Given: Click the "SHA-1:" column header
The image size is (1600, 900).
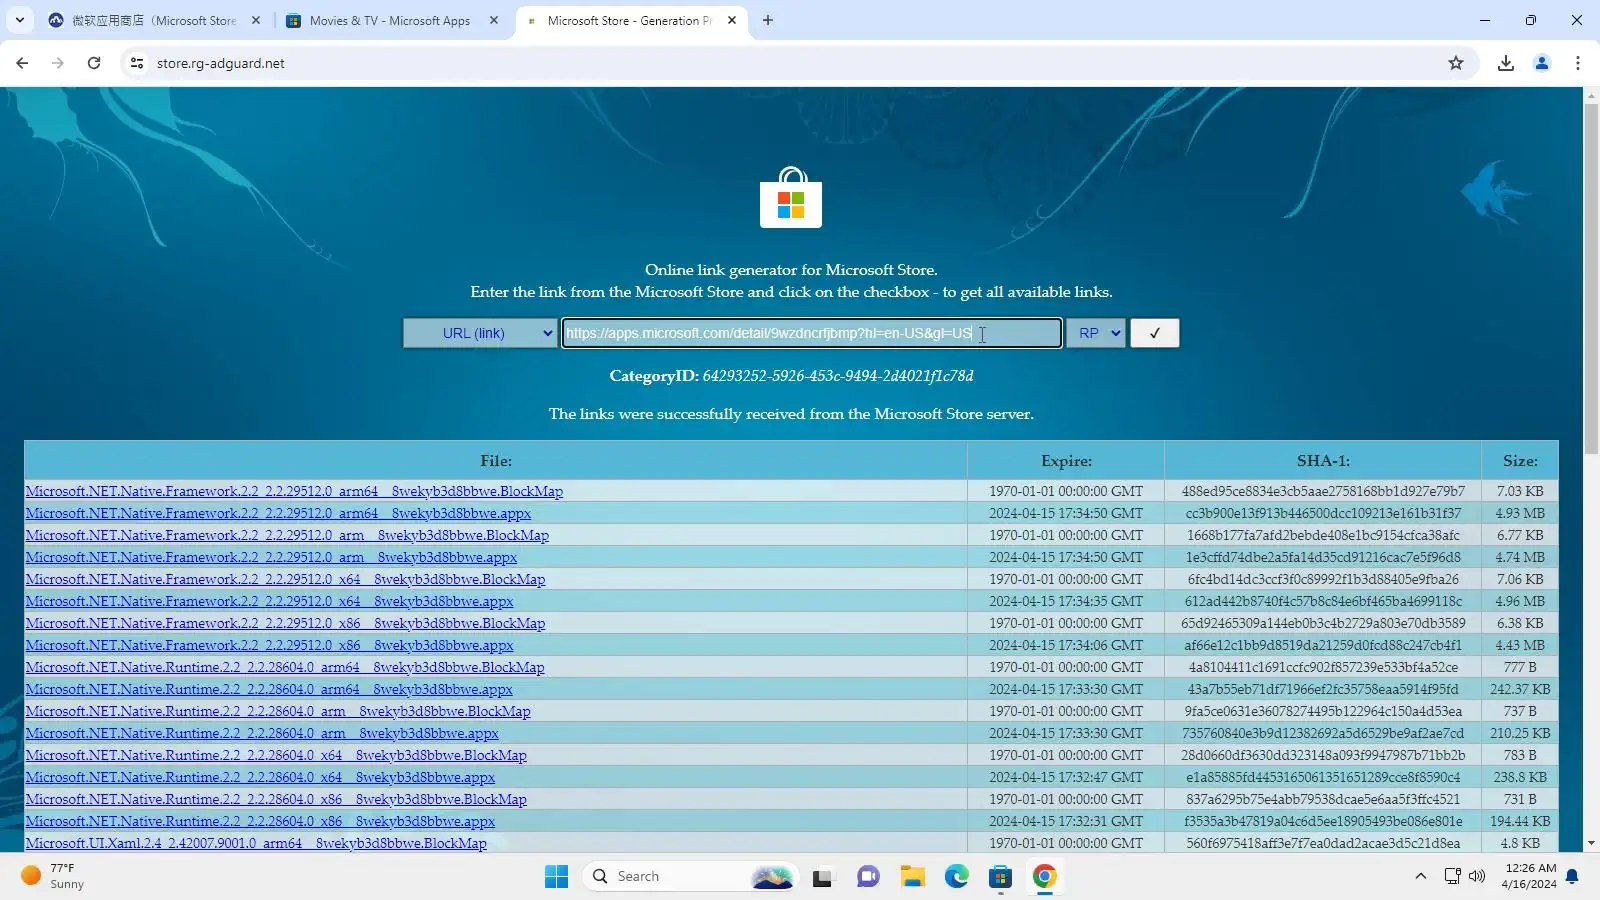Looking at the screenshot, I should click(x=1323, y=461).
